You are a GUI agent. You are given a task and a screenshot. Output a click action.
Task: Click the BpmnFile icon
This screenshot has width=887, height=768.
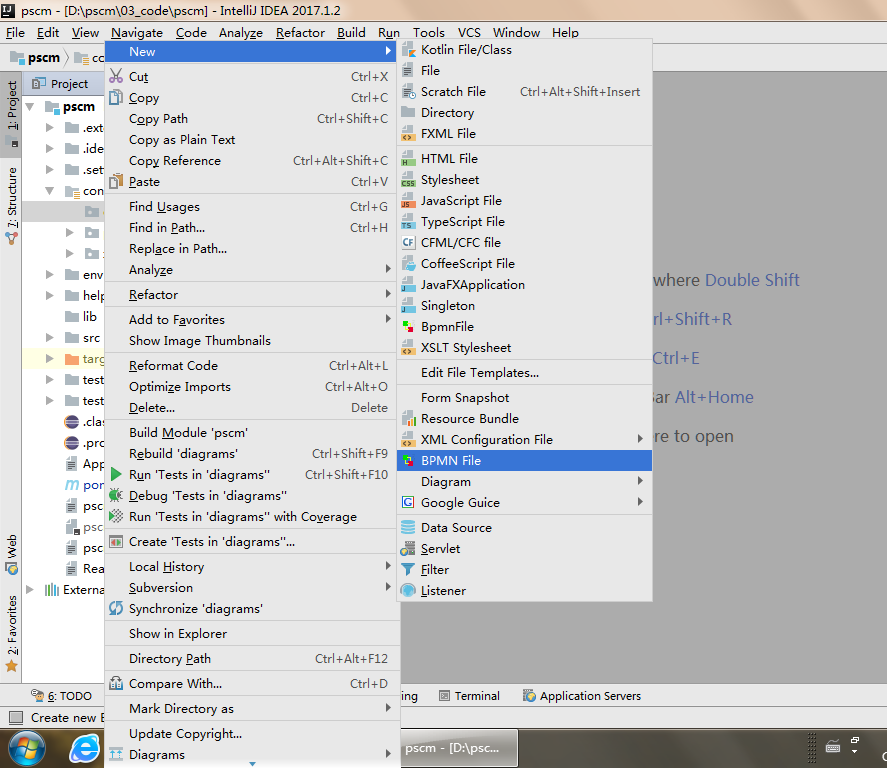point(408,326)
